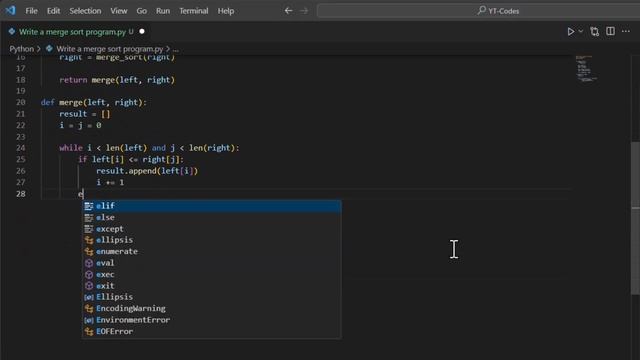This screenshot has width=640, height=360.
Task: Choose the else suggestion
Action: pos(211,218)
